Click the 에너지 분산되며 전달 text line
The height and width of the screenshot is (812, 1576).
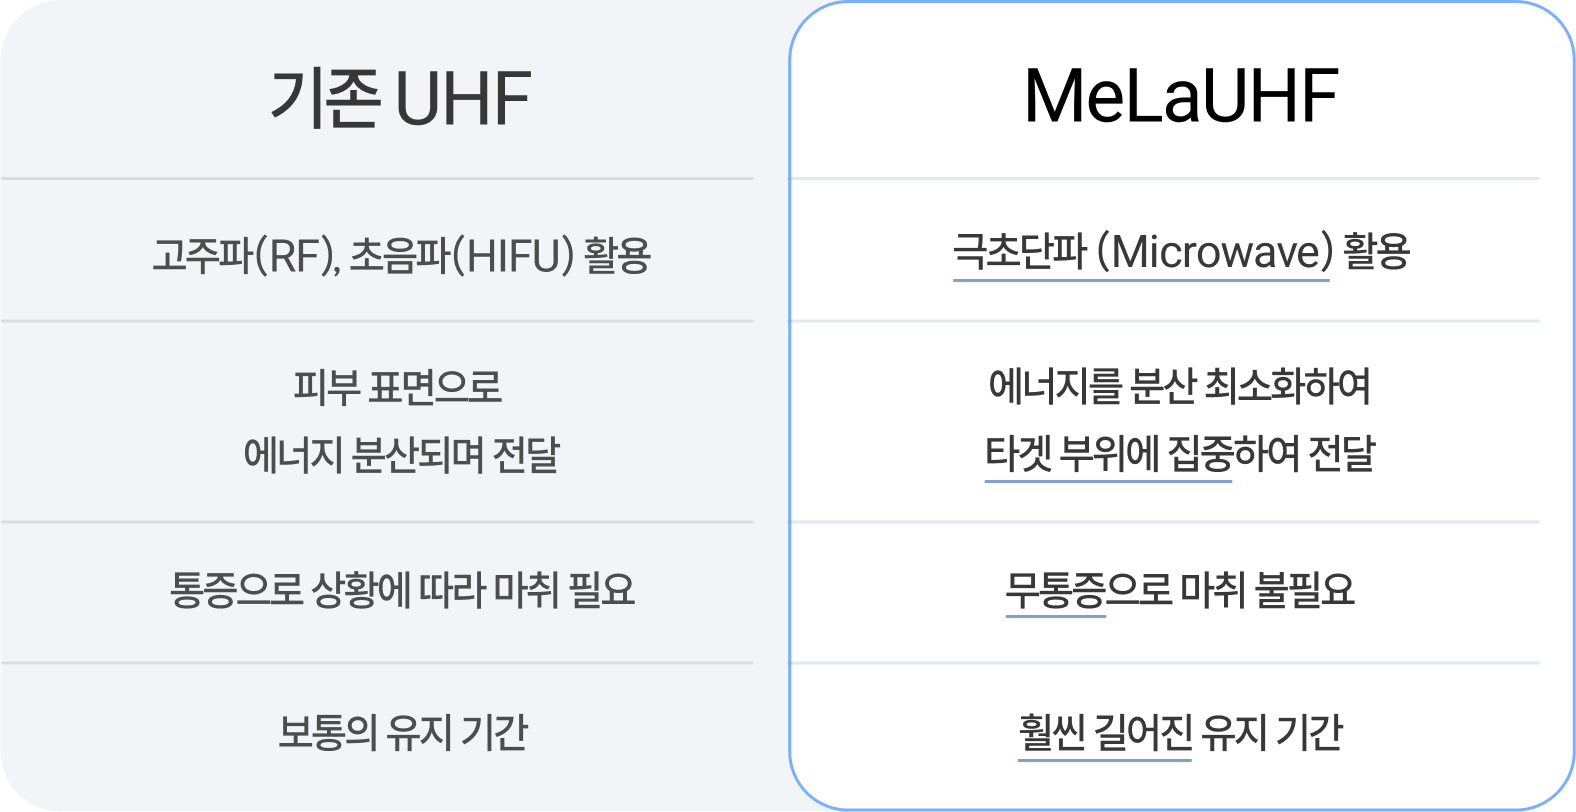click(401, 455)
